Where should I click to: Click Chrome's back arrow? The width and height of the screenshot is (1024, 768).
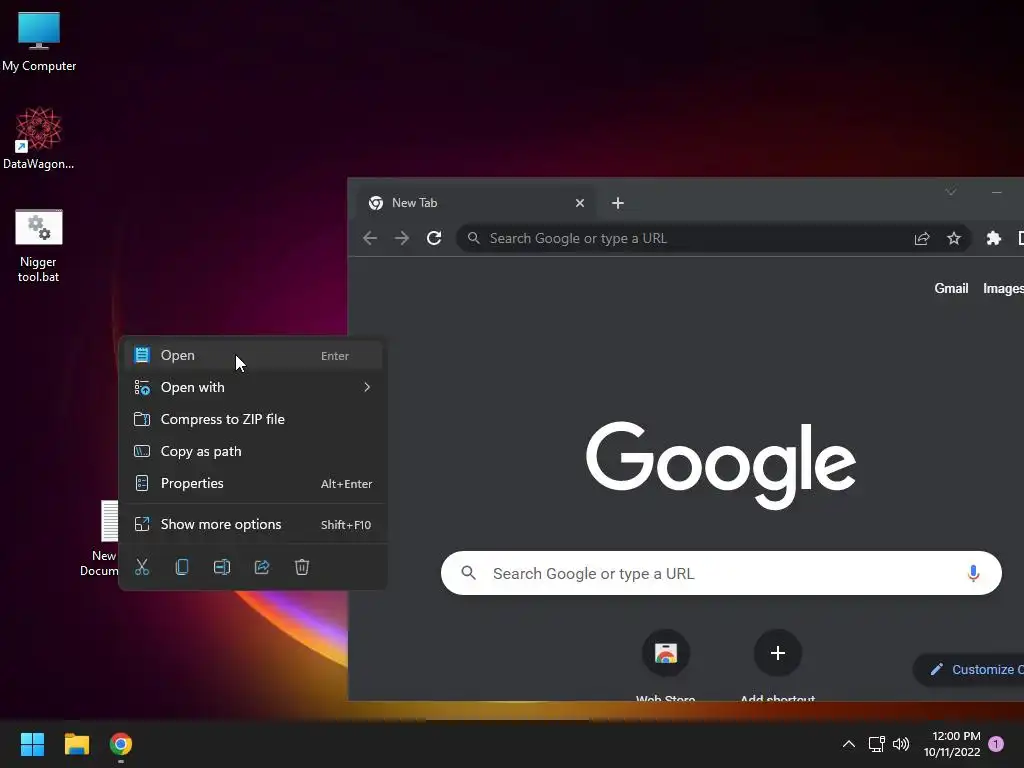click(370, 238)
